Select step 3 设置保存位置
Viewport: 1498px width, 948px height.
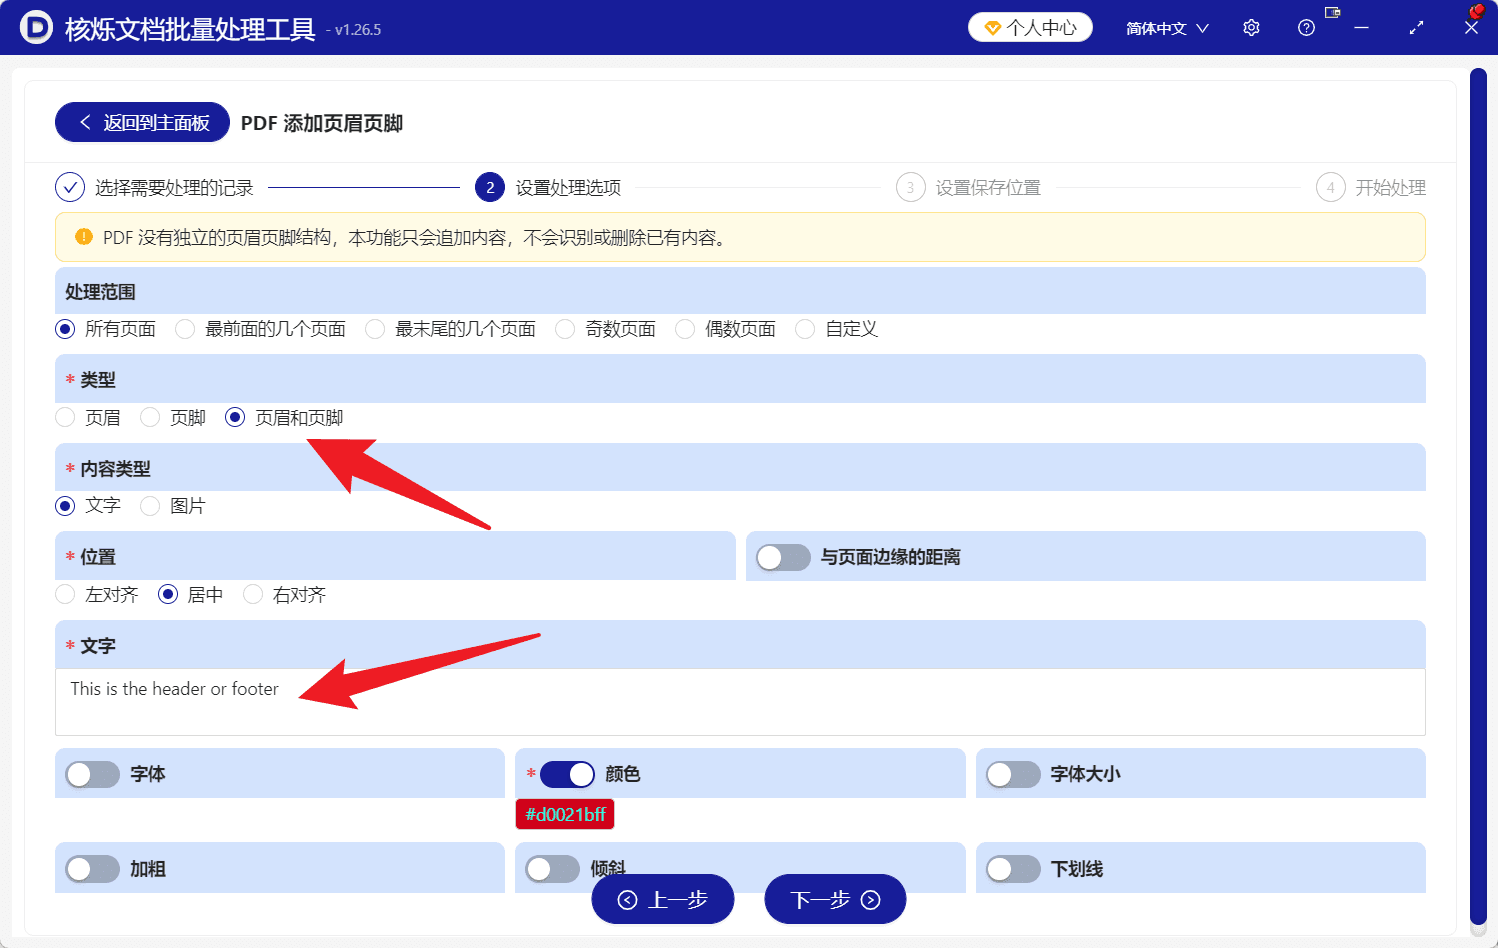[x=968, y=188]
